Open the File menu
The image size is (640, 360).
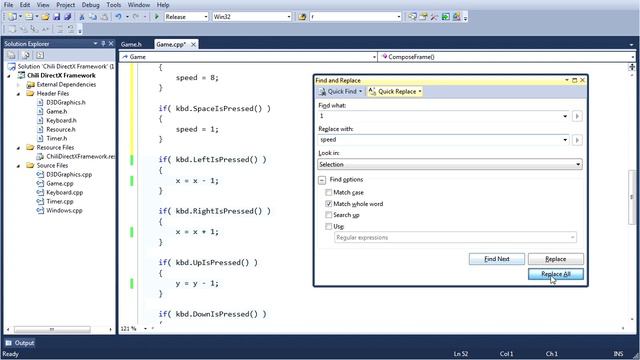(8, 5)
